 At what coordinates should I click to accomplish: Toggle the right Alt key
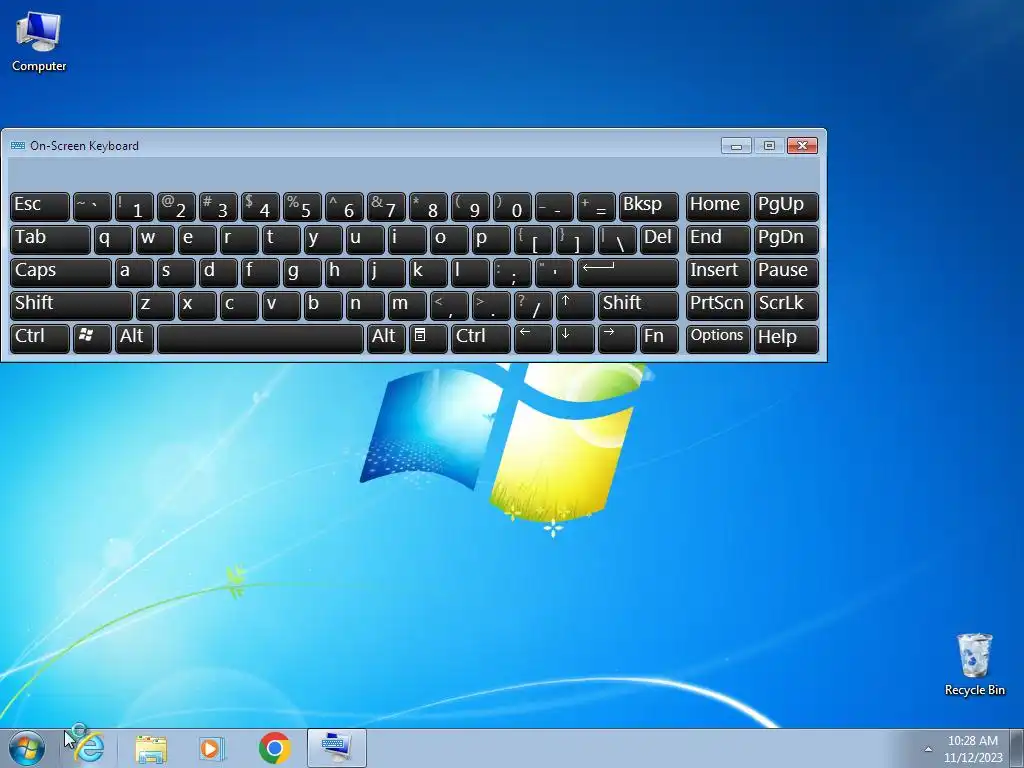(386, 338)
